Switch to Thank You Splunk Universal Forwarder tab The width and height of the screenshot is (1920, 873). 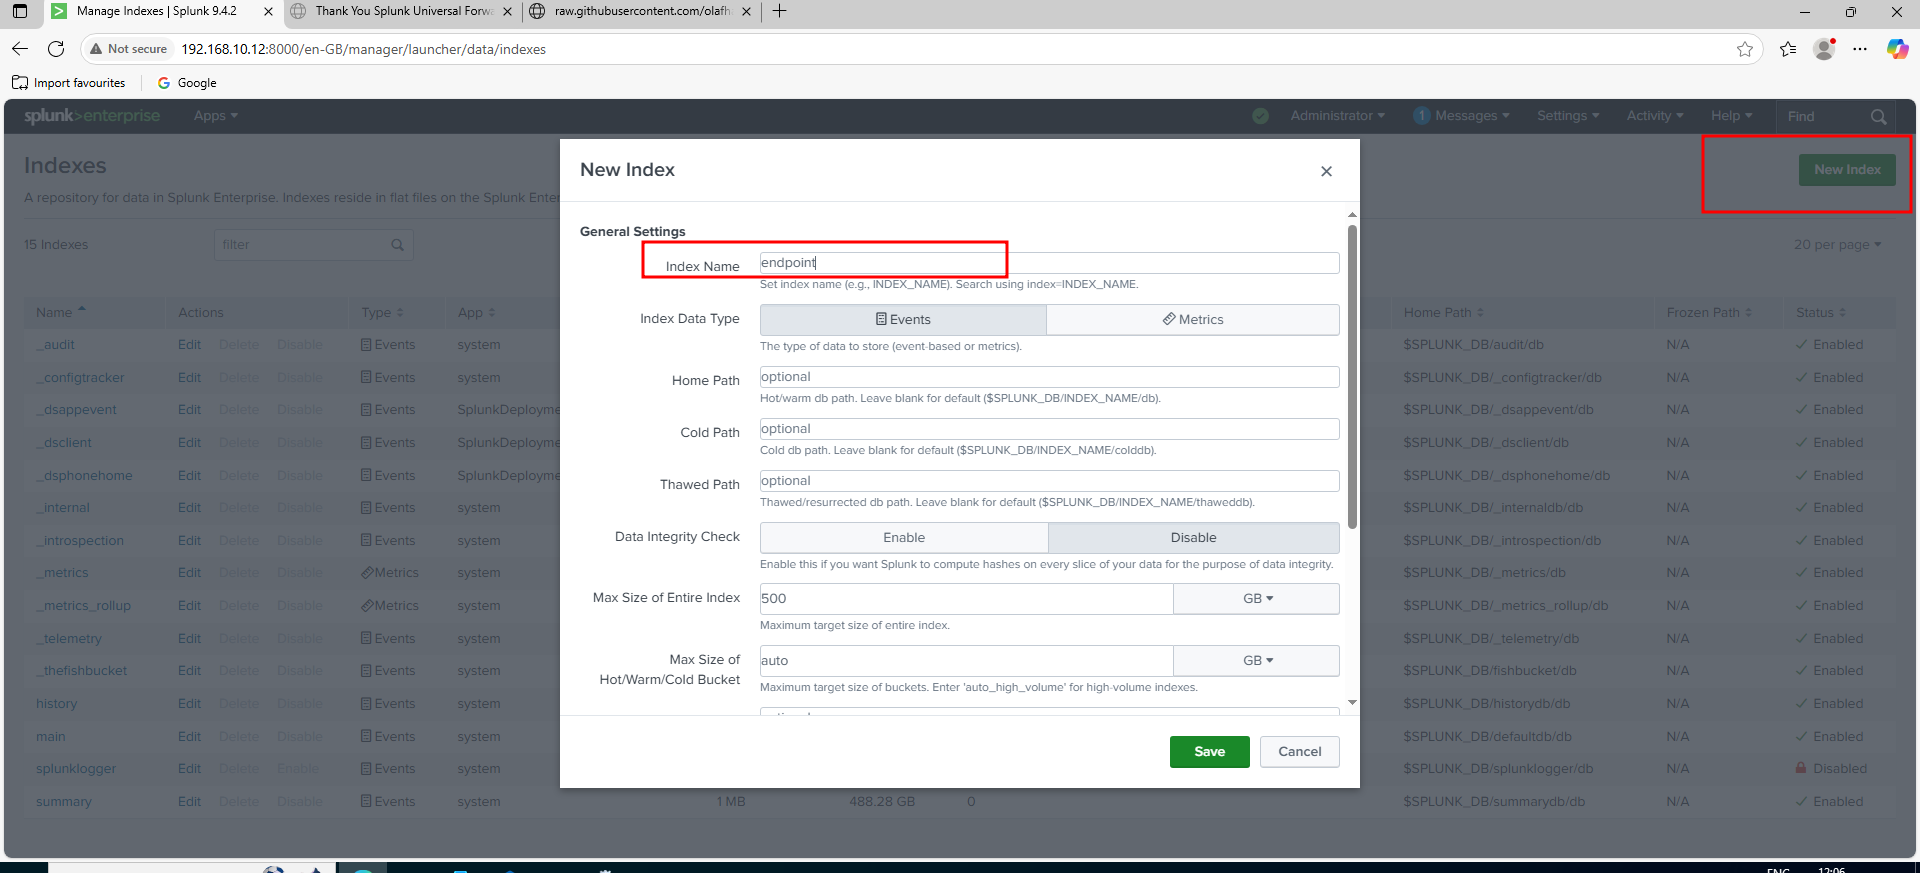pyautogui.click(x=402, y=12)
